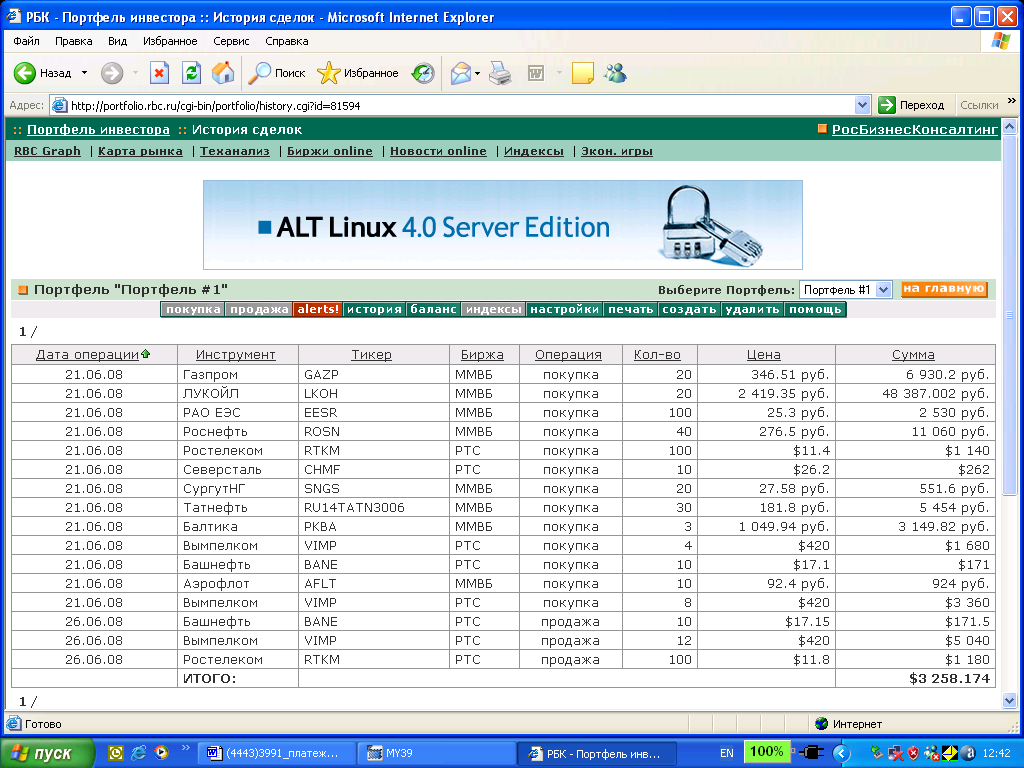
Task: Click the ALT Linux 4.0 Server banner
Action: tap(503, 225)
